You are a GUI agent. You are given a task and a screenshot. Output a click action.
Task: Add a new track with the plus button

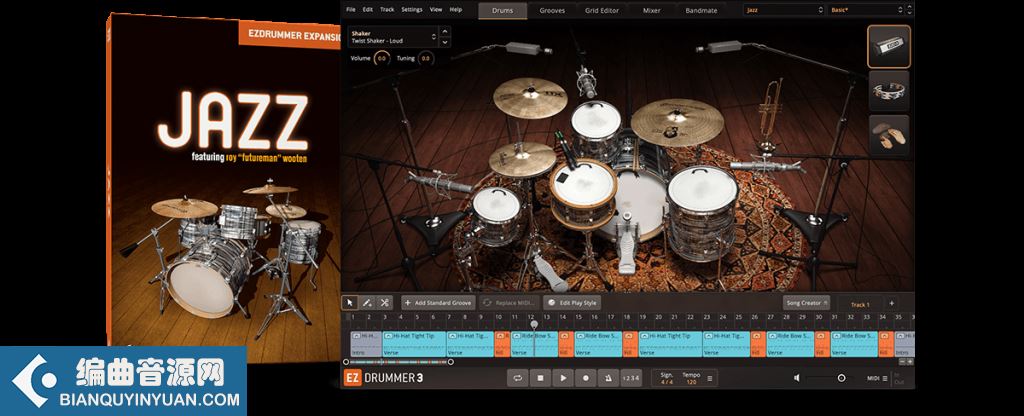[891, 304]
